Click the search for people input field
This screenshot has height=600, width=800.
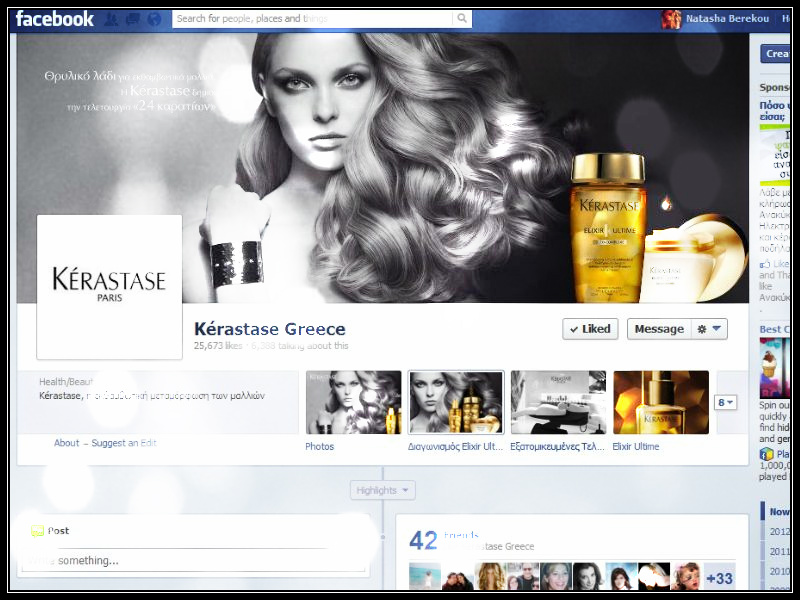[x=312, y=18]
